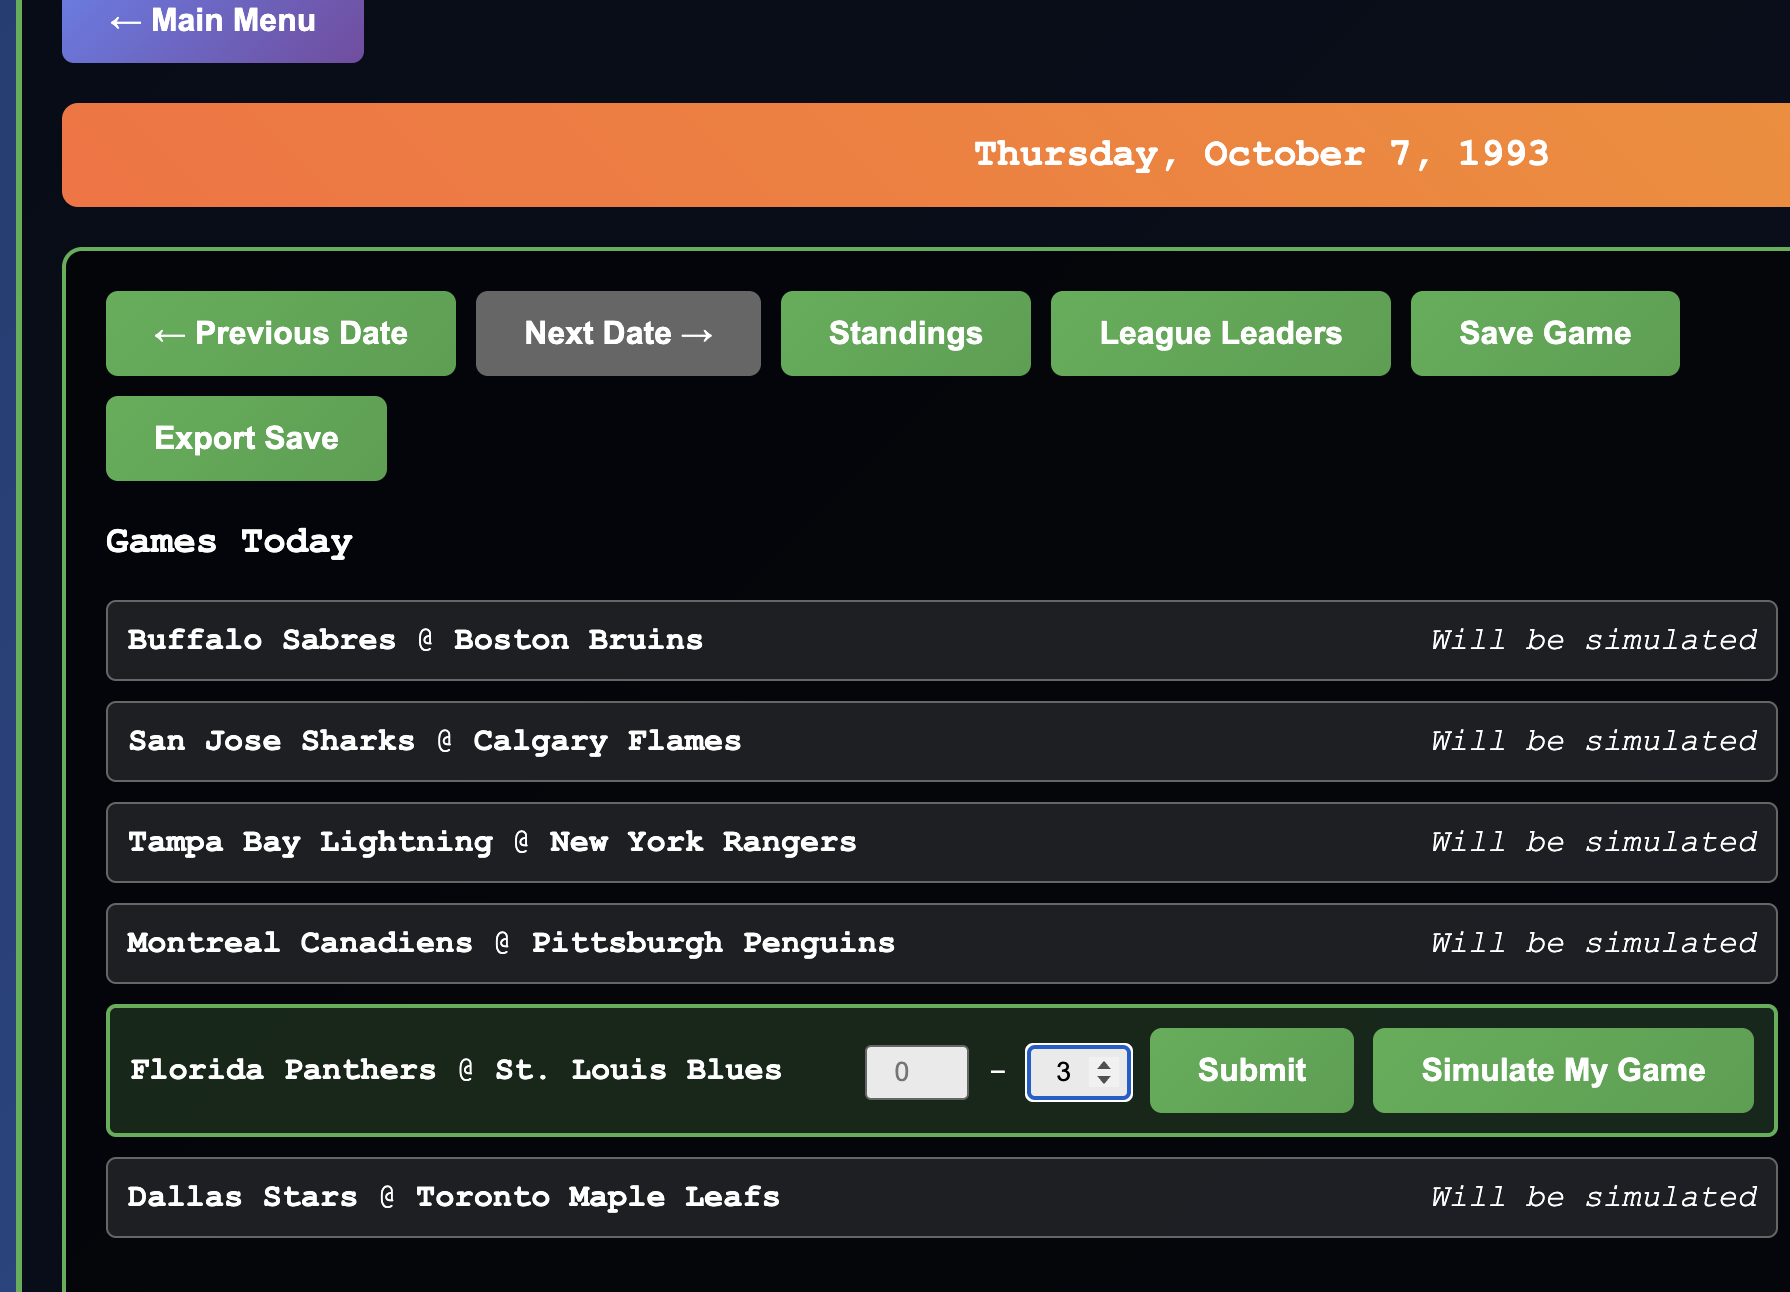Open the Standings page

pyautogui.click(x=904, y=333)
